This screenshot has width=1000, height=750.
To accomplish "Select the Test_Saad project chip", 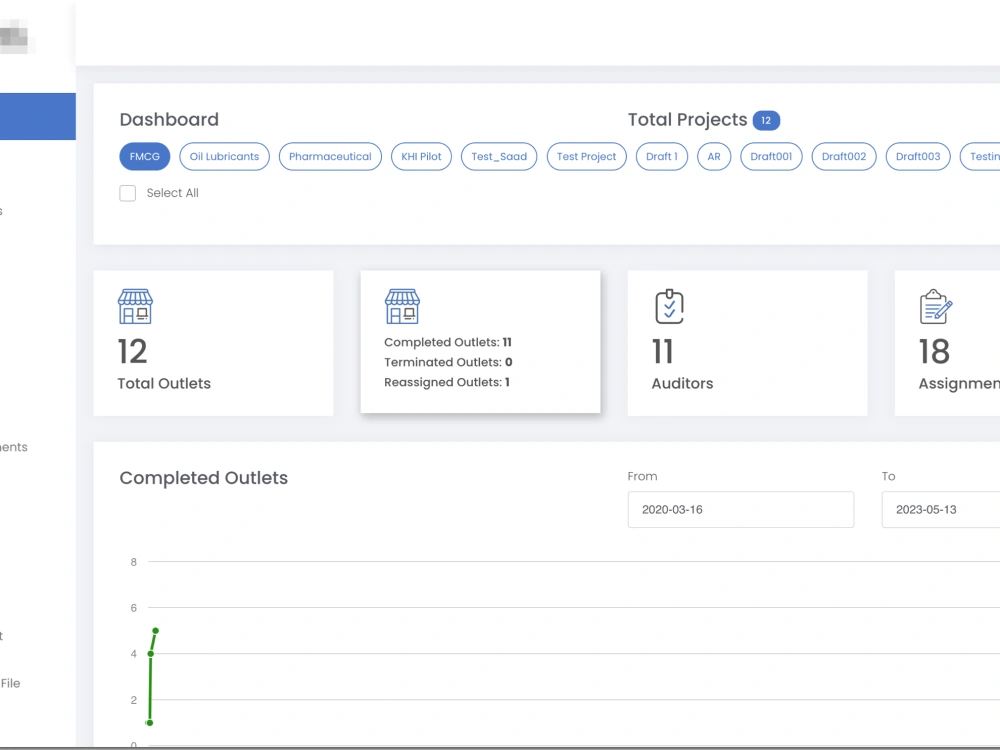I will click(499, 156).
